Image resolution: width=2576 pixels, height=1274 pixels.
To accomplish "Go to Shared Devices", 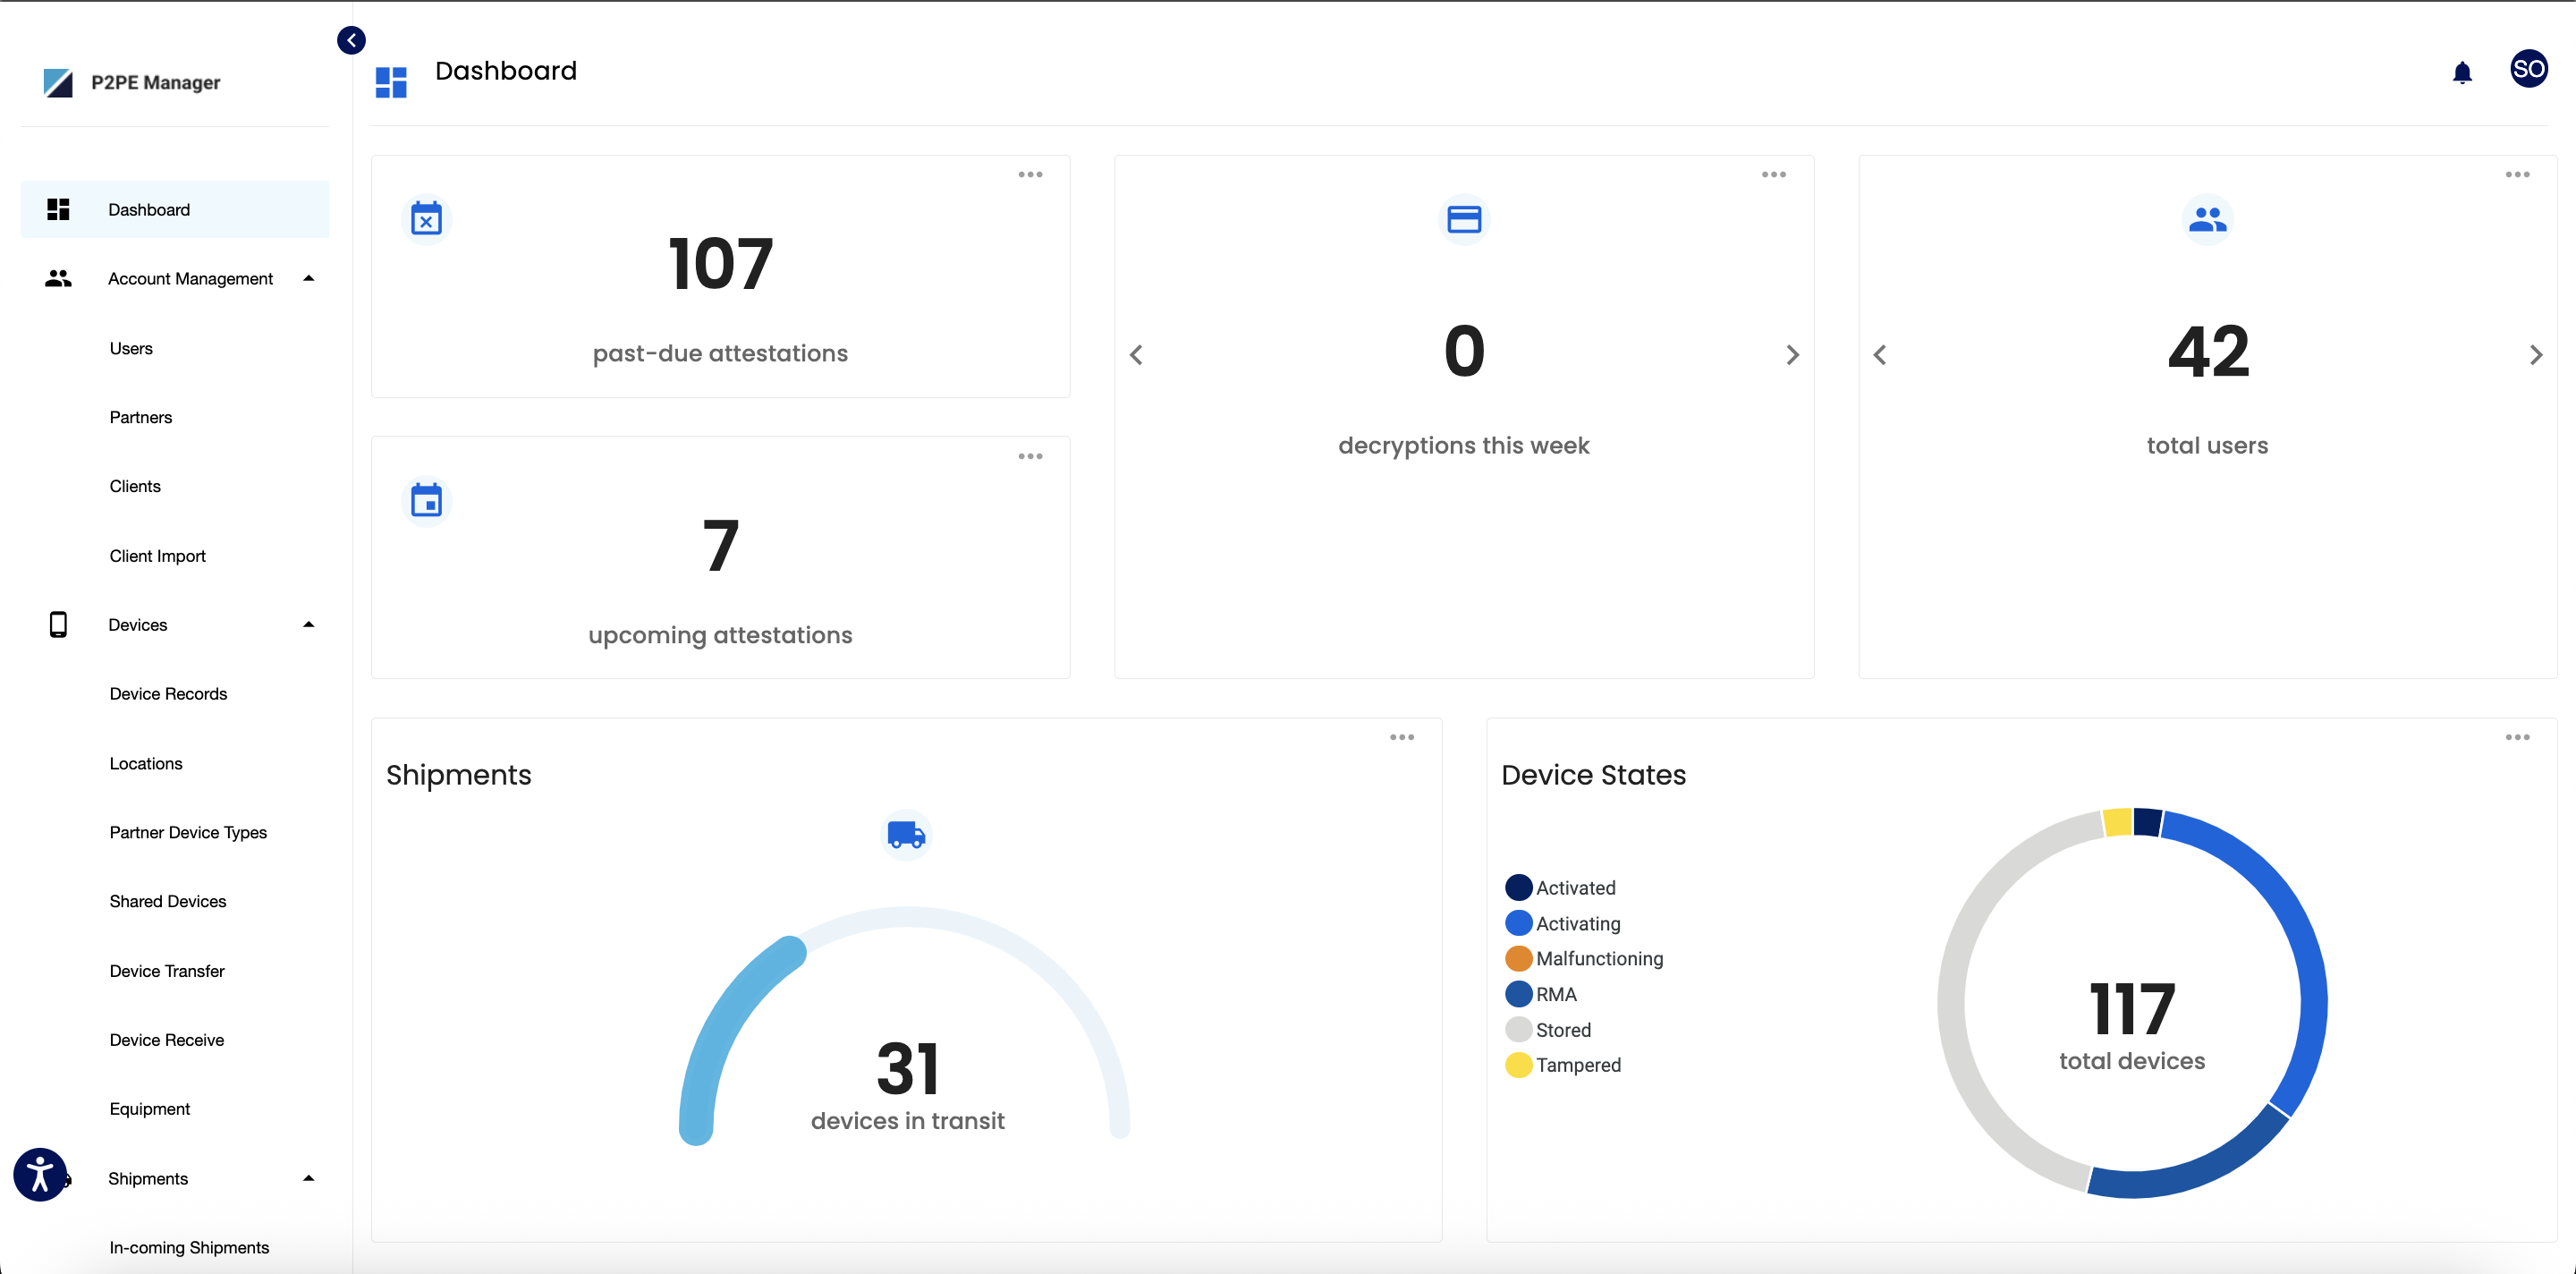I will (x=168, y=902).
